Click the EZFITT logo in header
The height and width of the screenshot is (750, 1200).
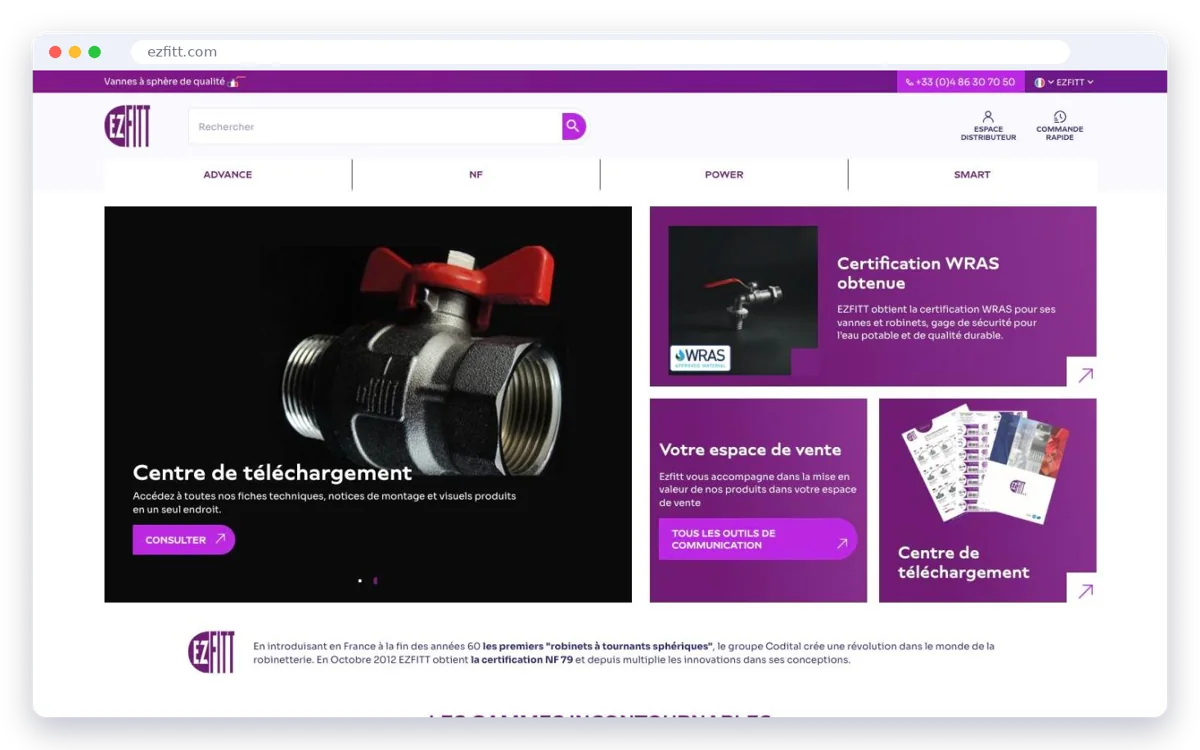pos(127,126)
